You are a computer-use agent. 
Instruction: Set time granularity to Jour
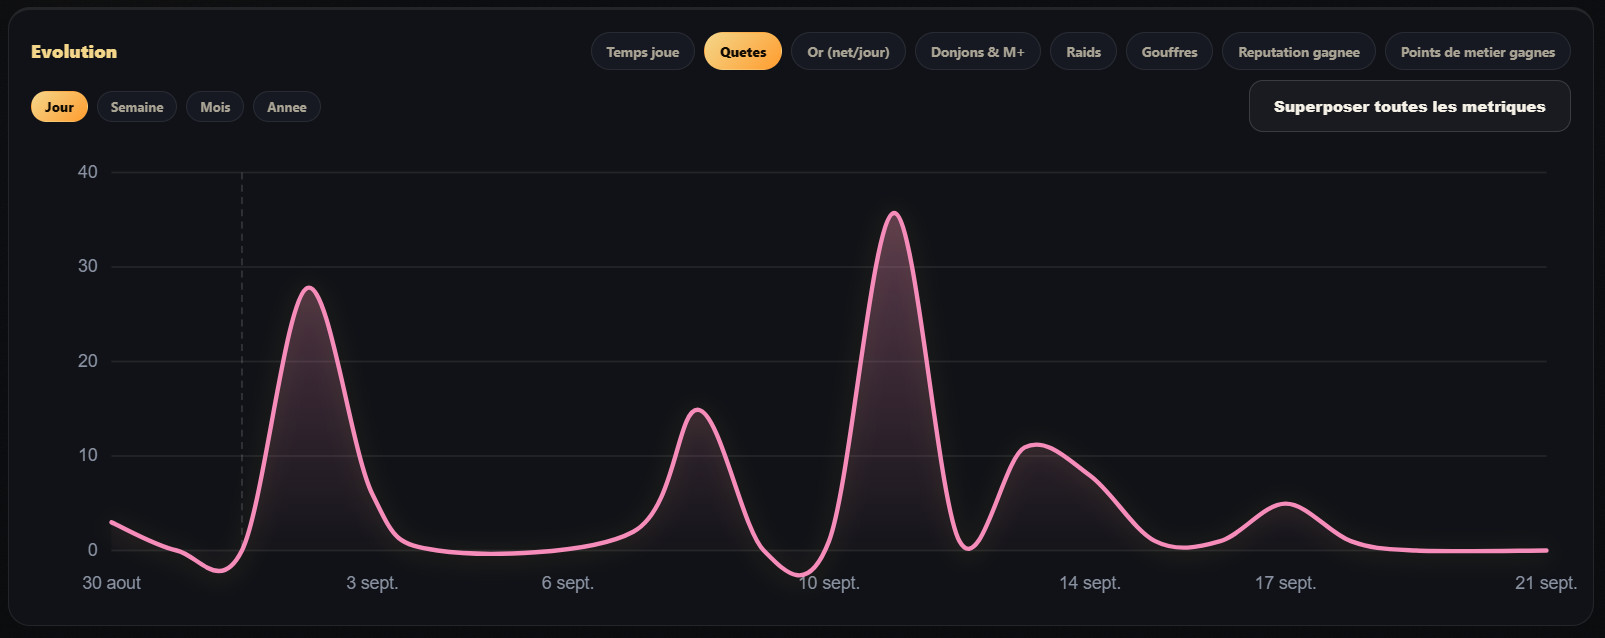click(59, 107)
